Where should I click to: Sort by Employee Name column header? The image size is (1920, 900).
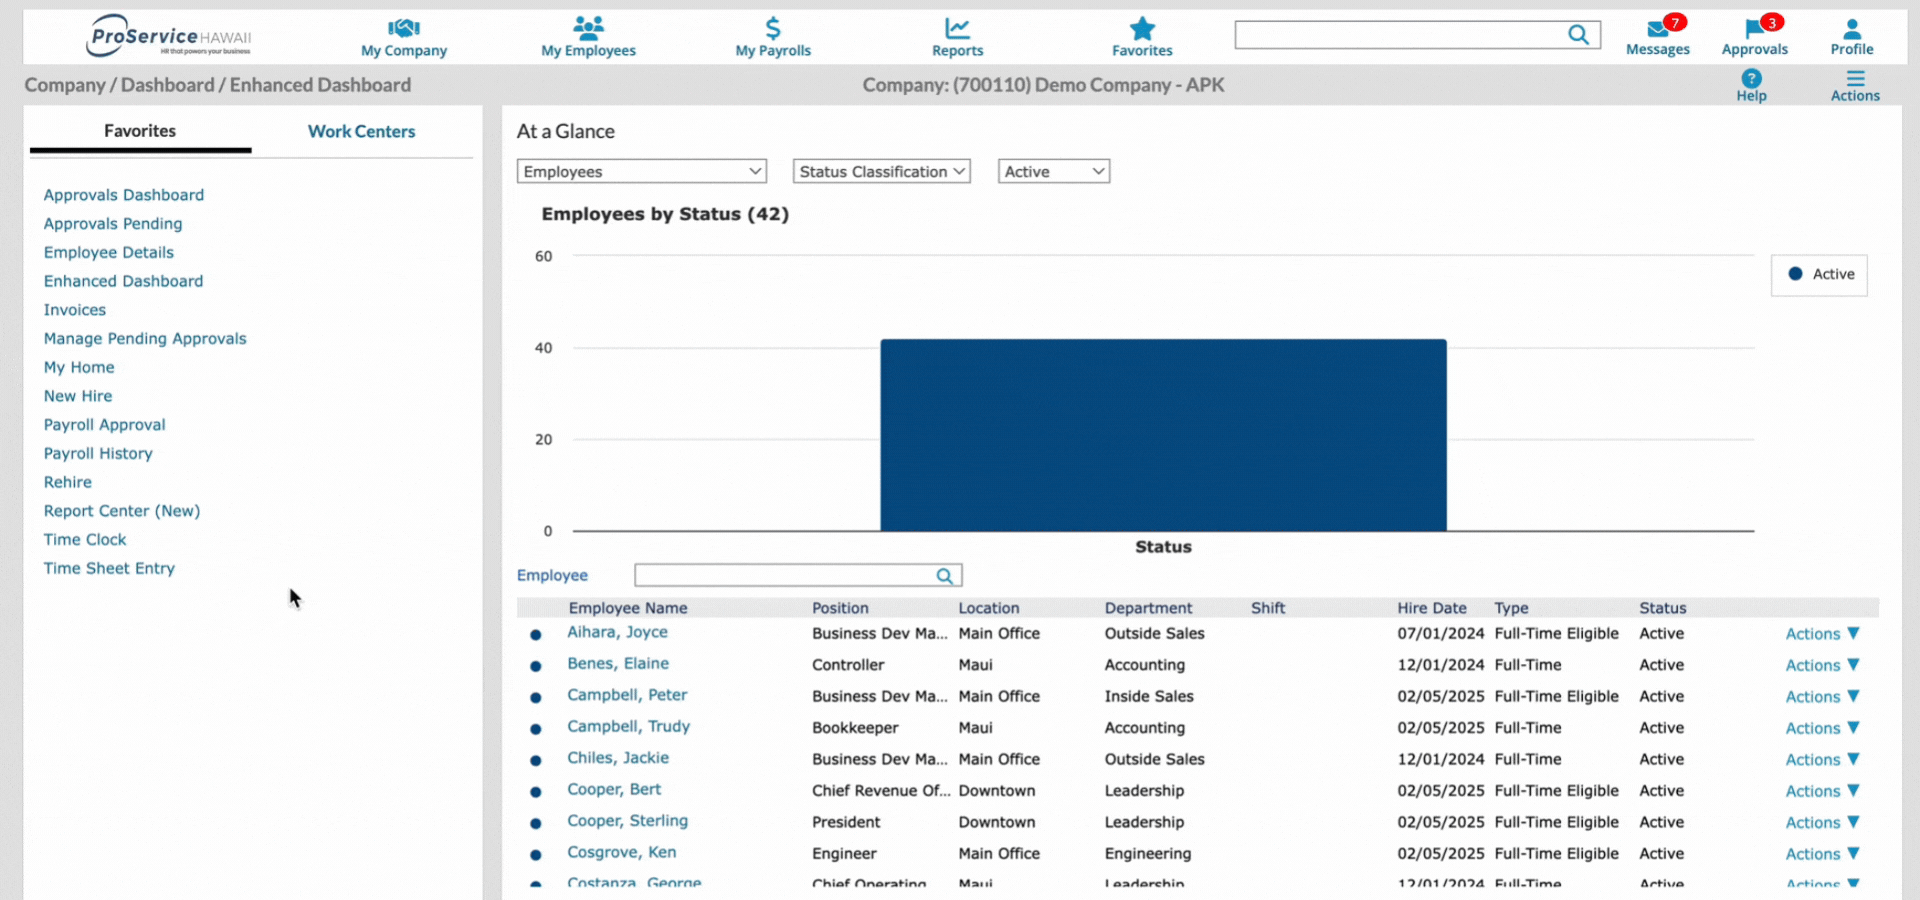pyautogui.click(x=628, y=608)
